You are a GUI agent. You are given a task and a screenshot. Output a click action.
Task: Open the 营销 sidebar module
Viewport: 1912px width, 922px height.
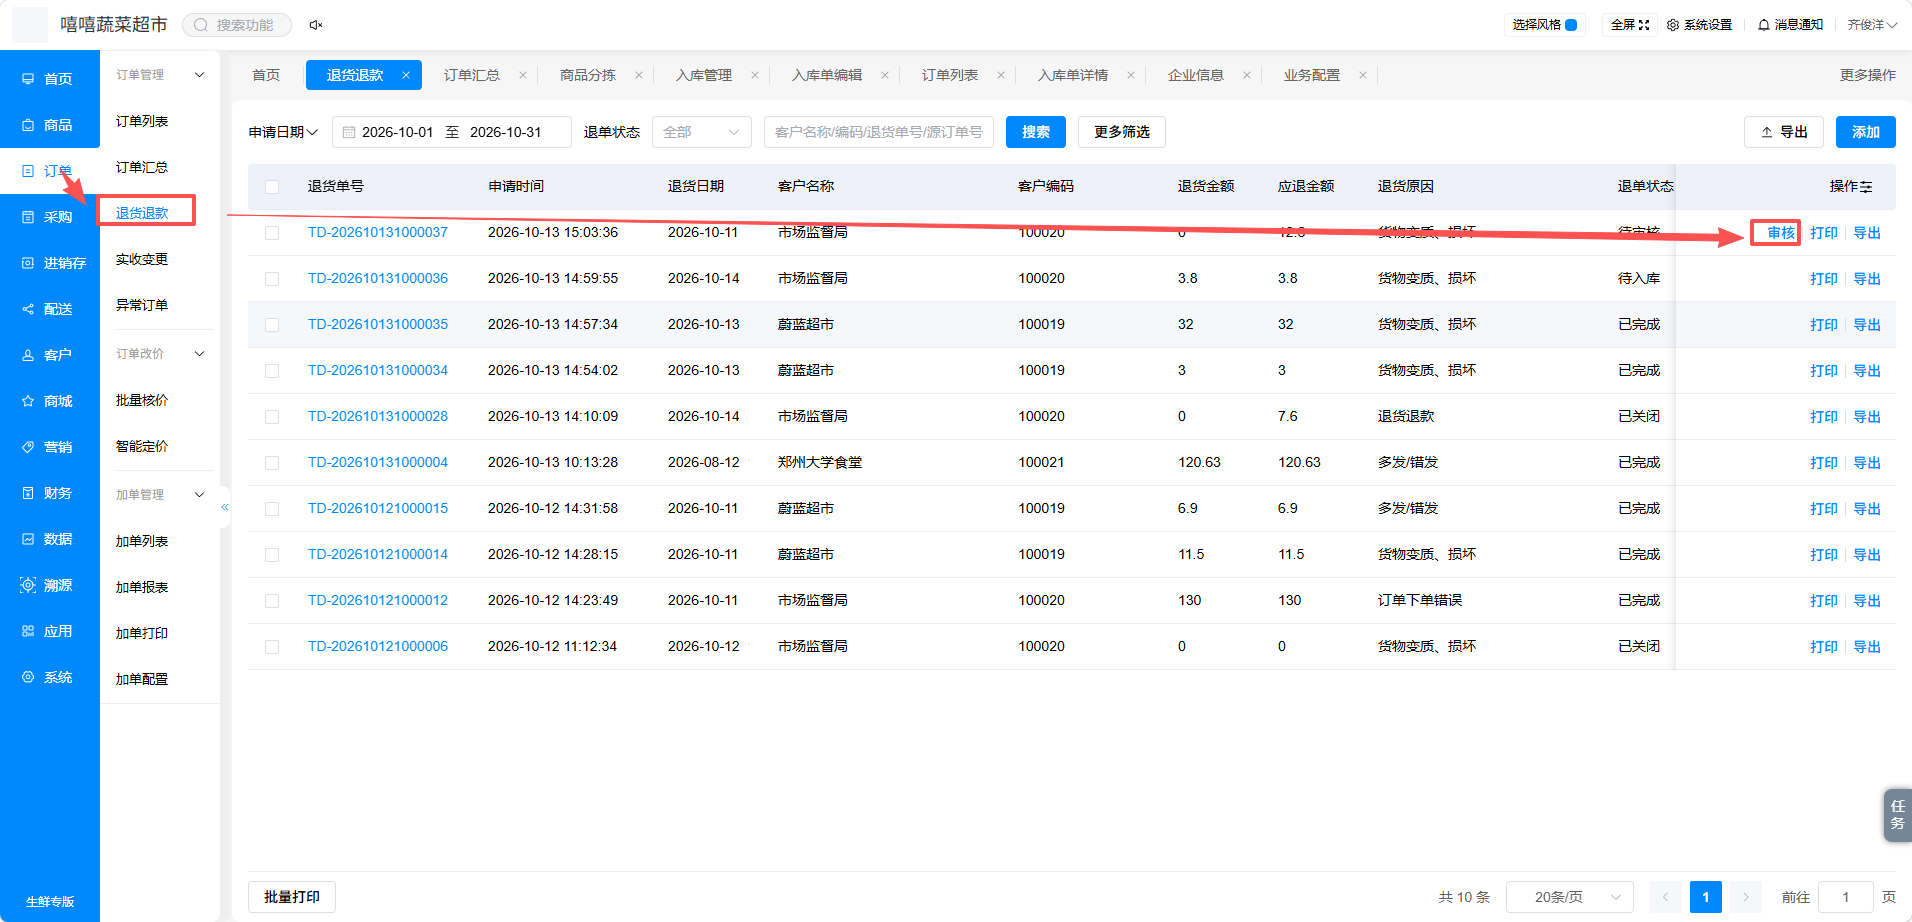click(x=48, y=447)
